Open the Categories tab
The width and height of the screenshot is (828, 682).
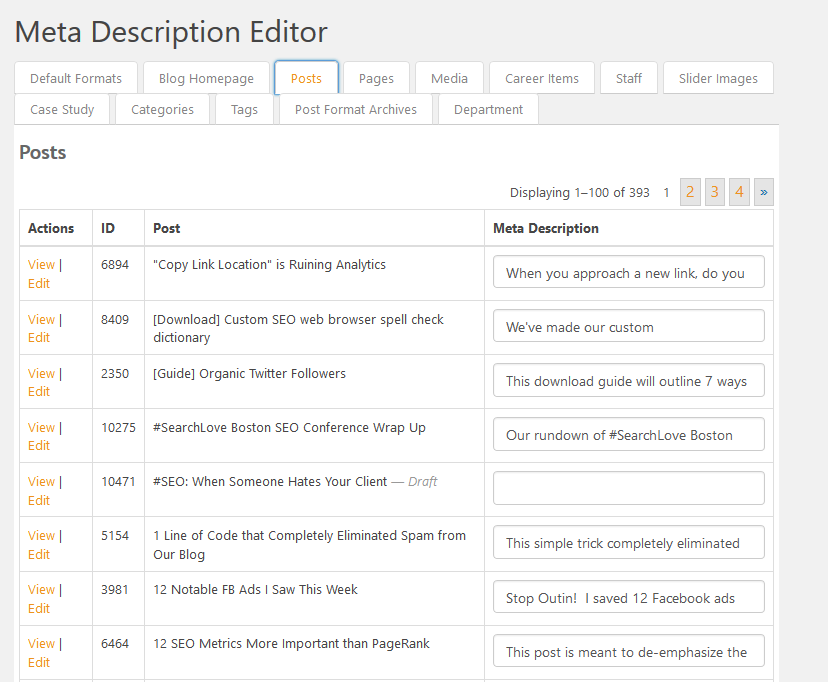pos(162,109)
